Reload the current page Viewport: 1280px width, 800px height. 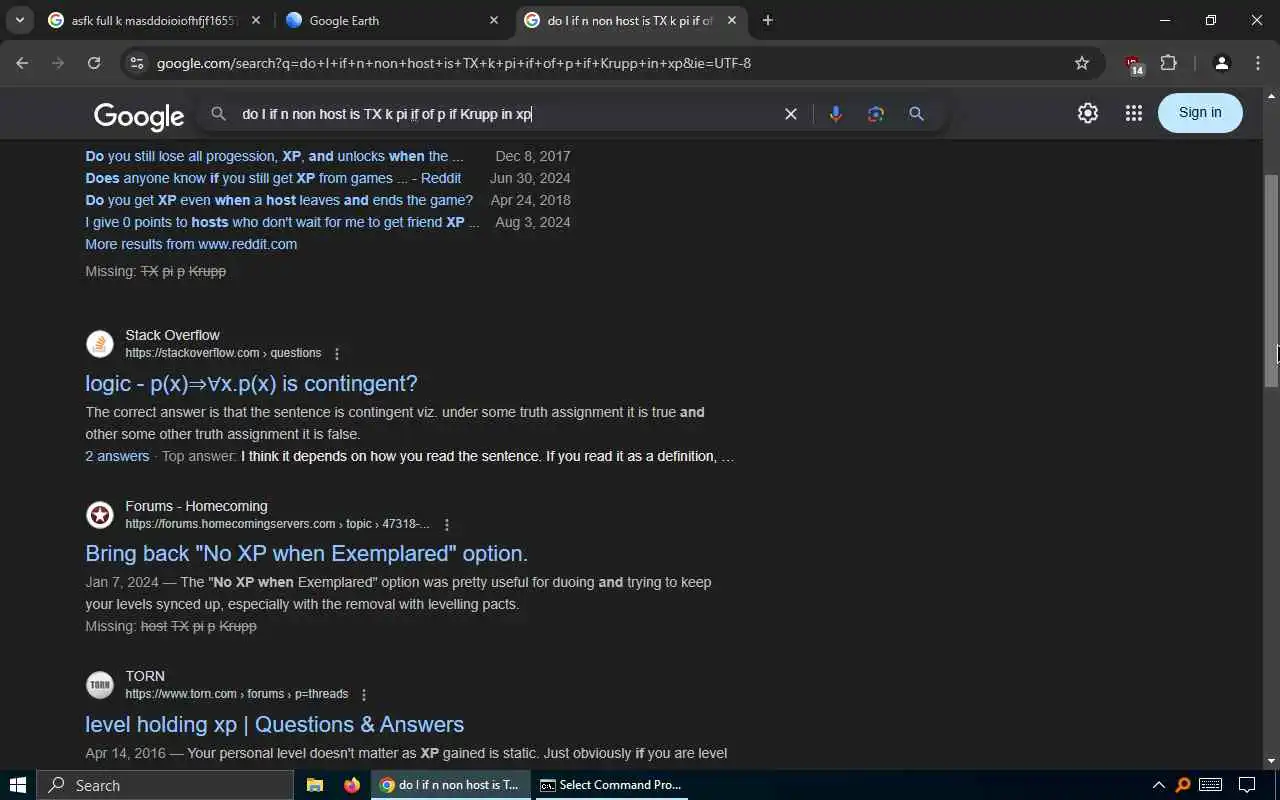94,63
